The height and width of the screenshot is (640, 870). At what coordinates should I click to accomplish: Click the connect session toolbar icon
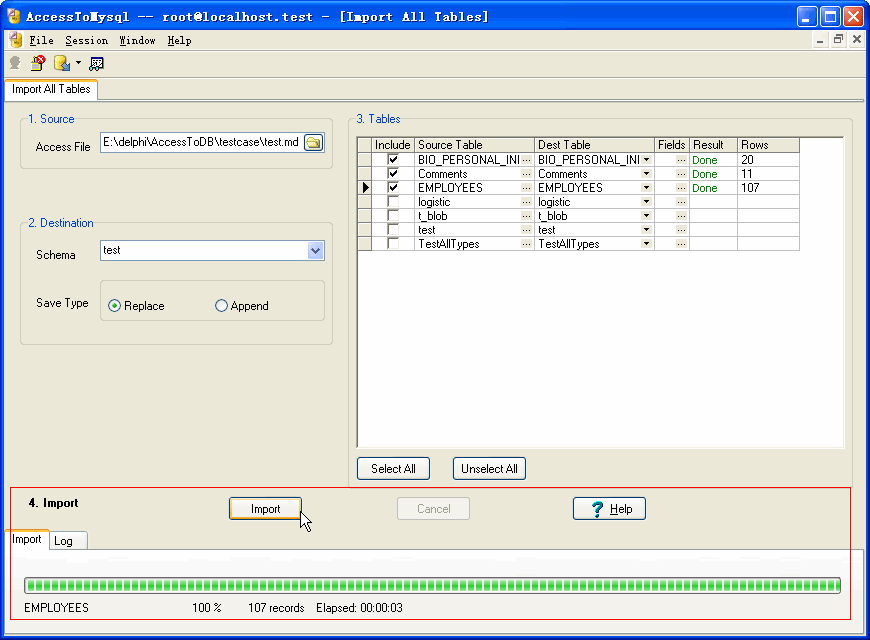[x=16, y=63]
